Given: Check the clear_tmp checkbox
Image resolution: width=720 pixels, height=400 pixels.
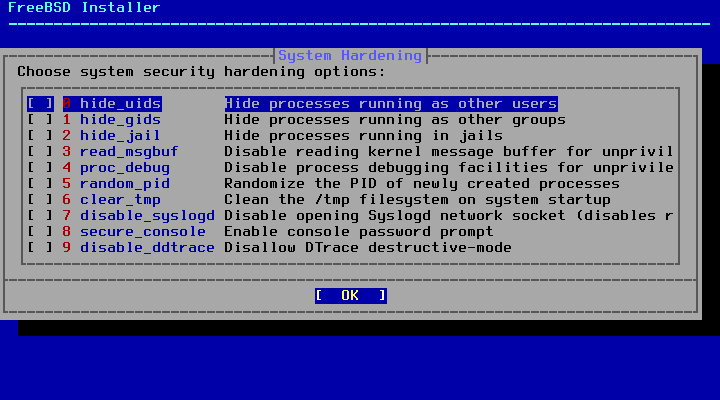Looking at the screenshot, I should 40,200.
